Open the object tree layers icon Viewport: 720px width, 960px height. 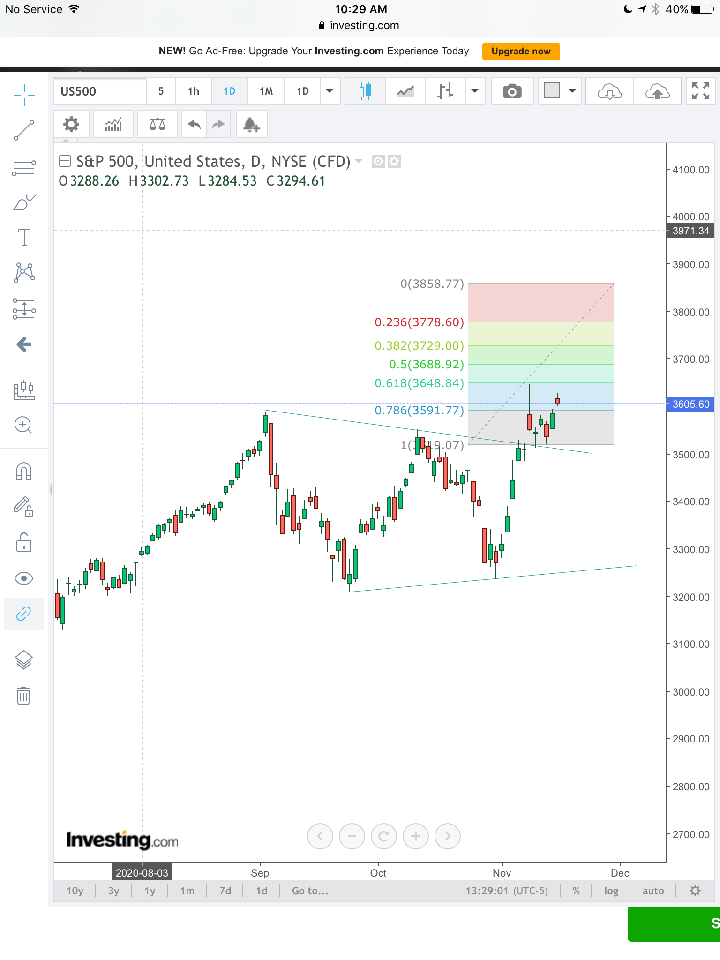pos(24,659)
